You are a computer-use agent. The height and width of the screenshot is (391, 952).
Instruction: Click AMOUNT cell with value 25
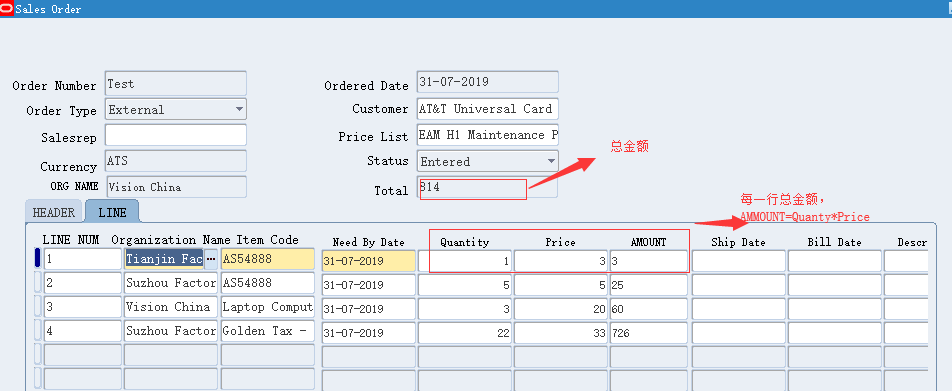click(x=649, y=285)
